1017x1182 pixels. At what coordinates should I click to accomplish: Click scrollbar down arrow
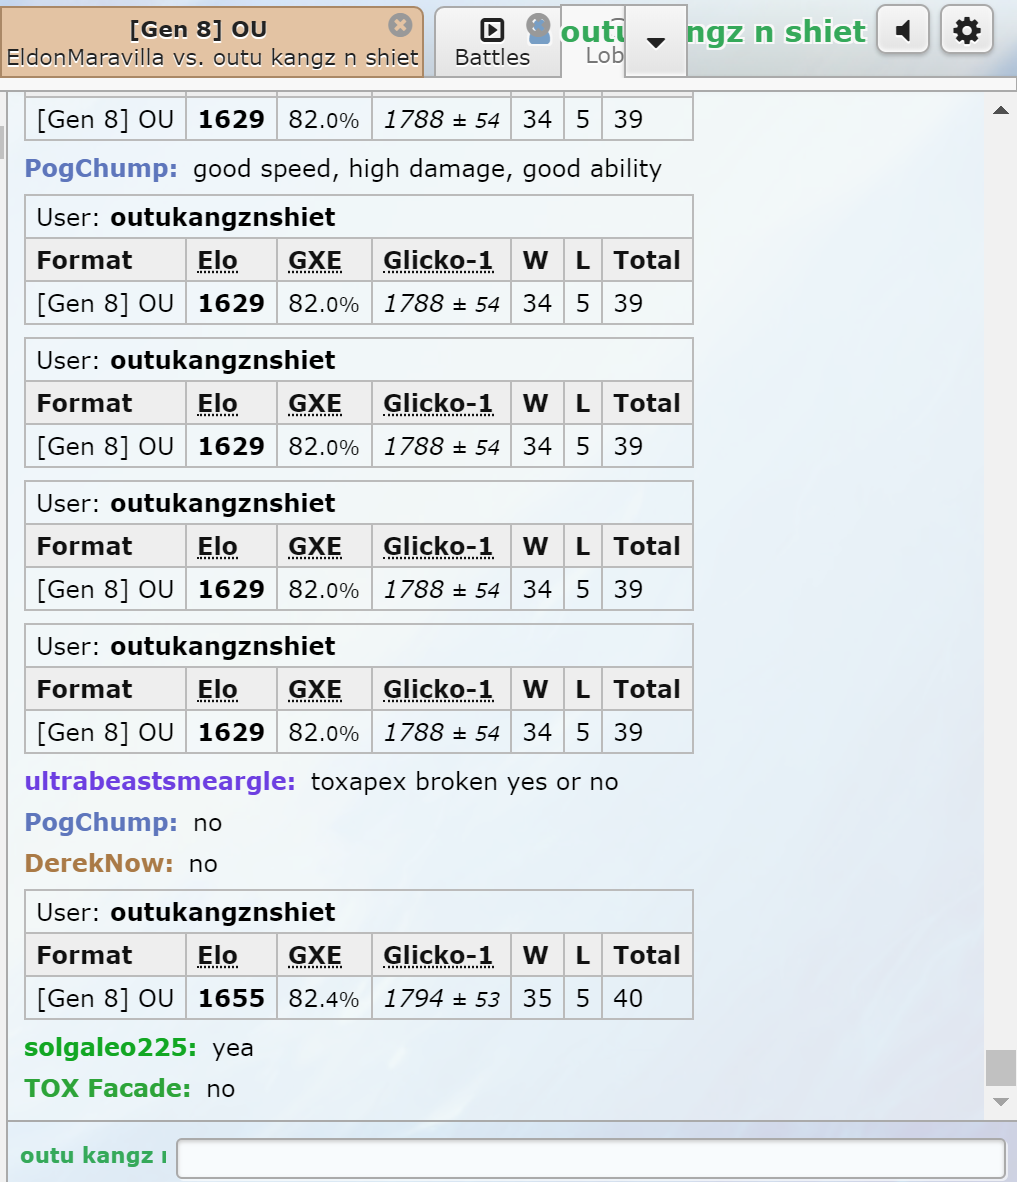pyautogui.click(x=1000, y=1102)
